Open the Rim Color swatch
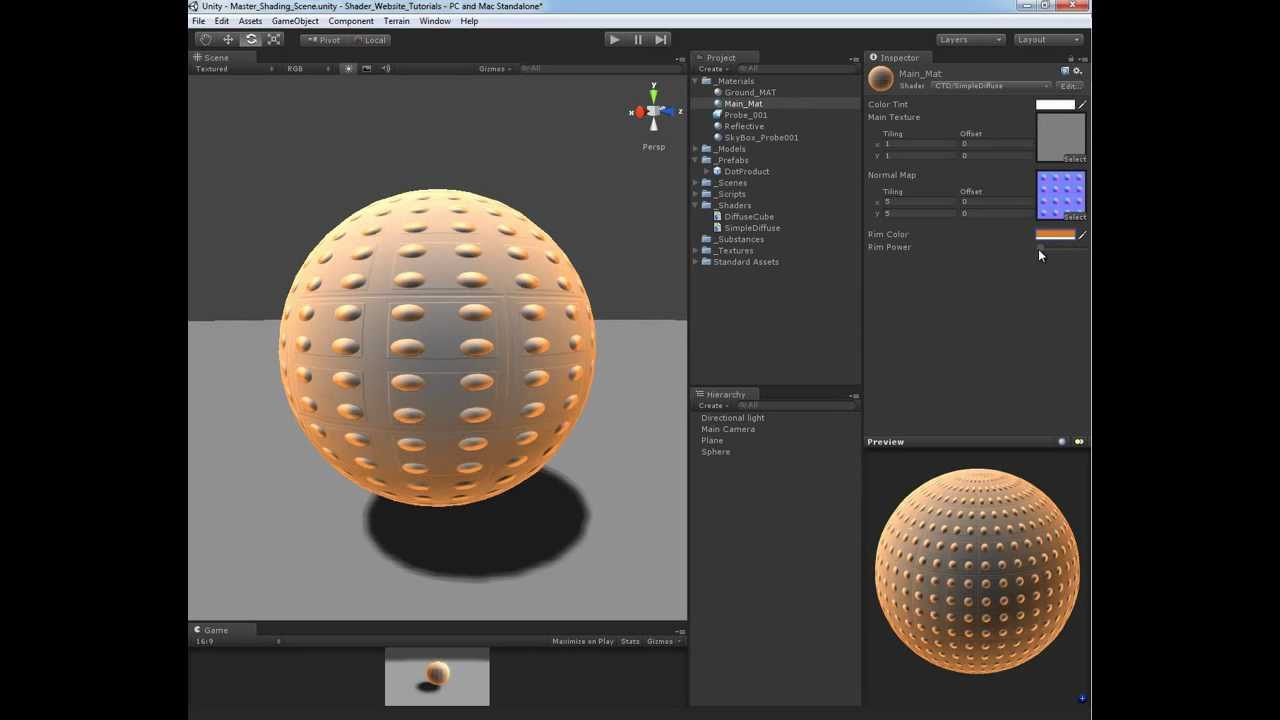This screenshot has height=720, width=1280. [1055, 234]
